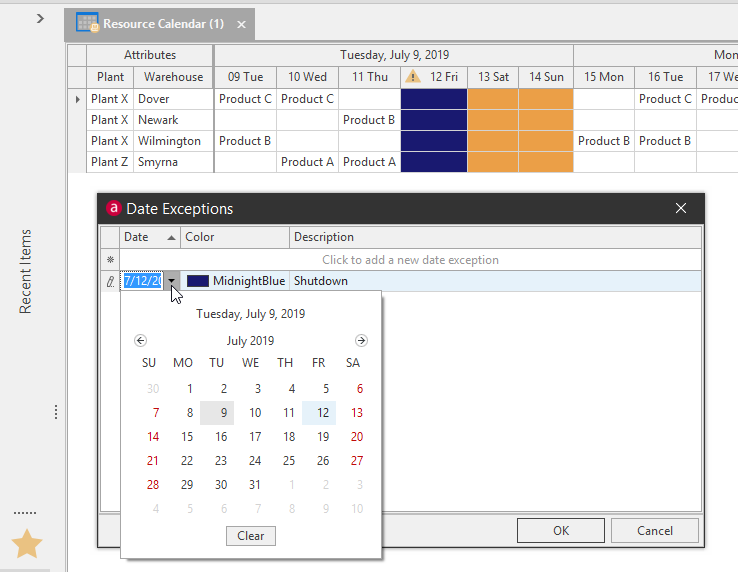Viewport: 738px width, 572px height.
Task: Click the MidnightBlue color swatch
Action: [198, 281]
